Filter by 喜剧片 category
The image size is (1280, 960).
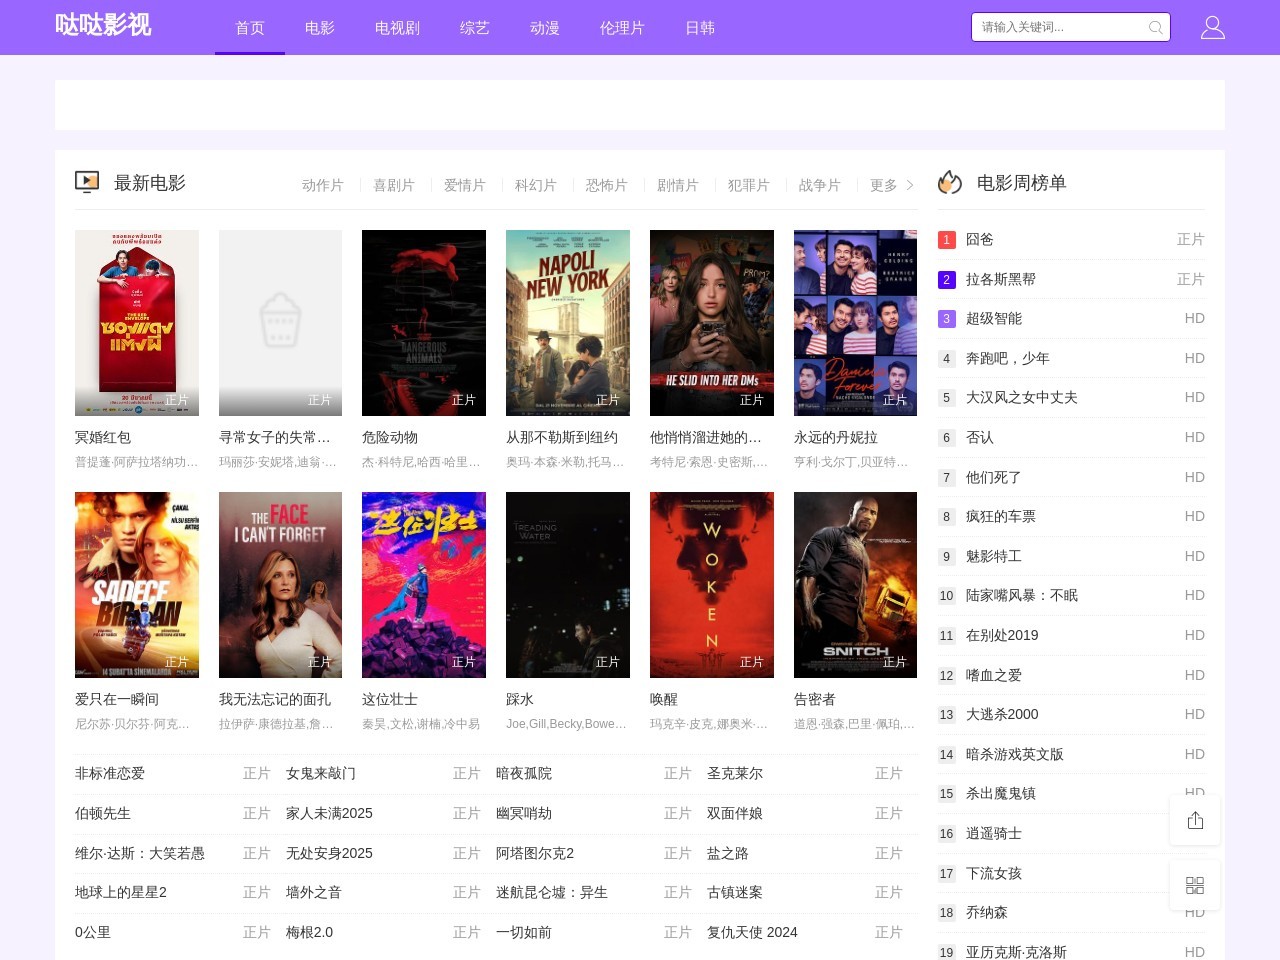pos(393,185)
